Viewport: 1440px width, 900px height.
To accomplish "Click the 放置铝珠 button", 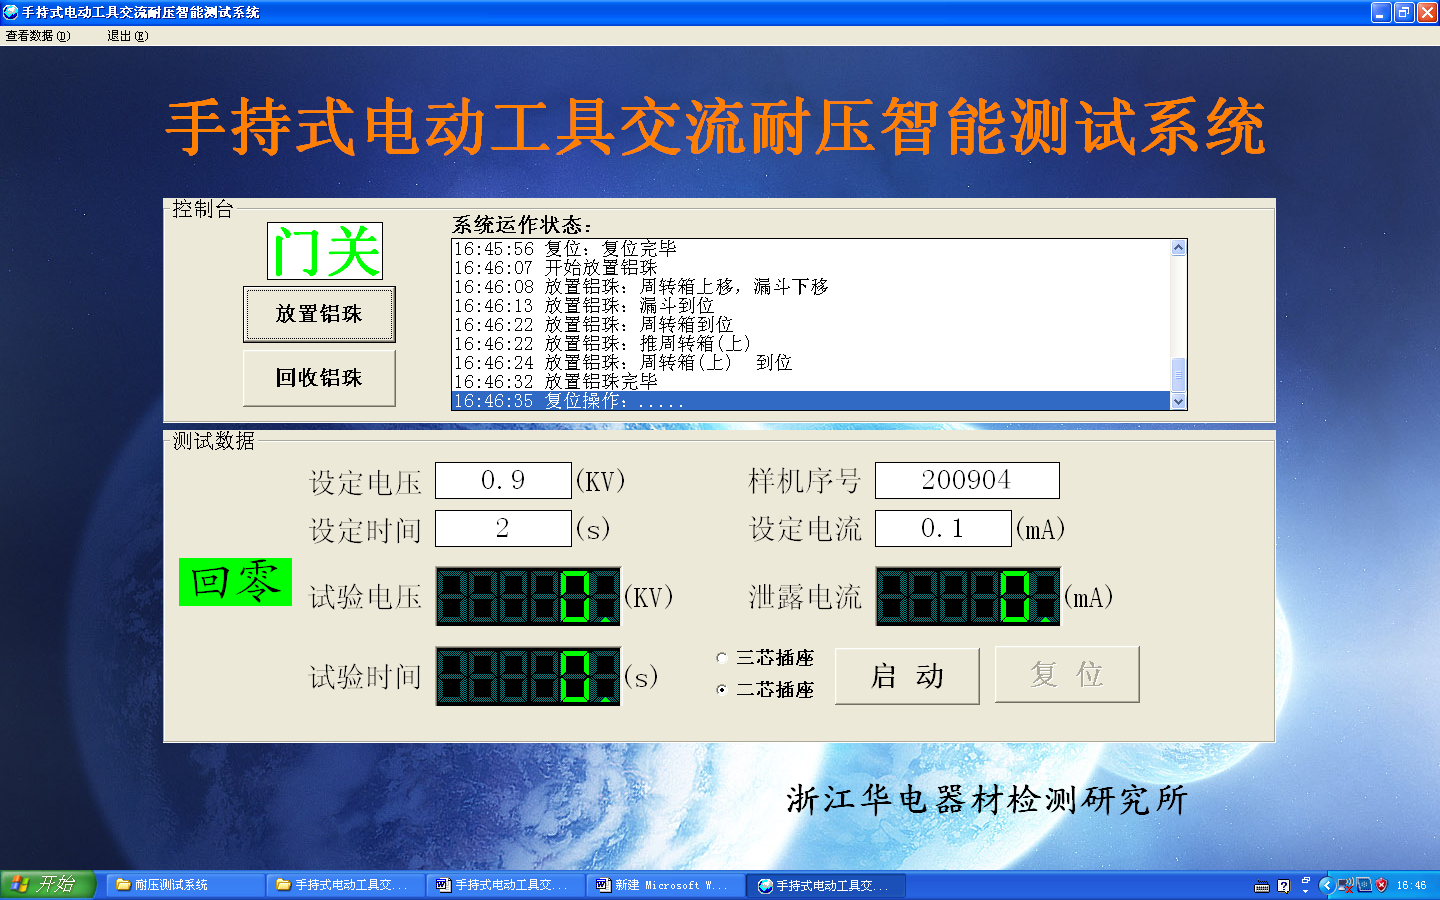I will coord(319,314).
